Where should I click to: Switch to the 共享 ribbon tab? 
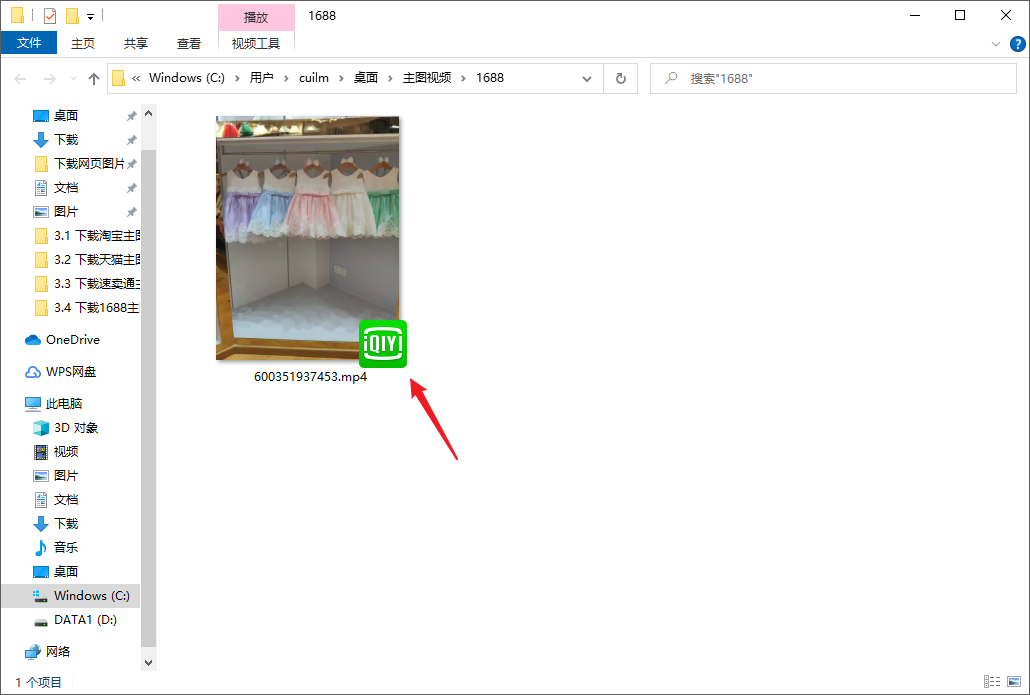point(136,43)
